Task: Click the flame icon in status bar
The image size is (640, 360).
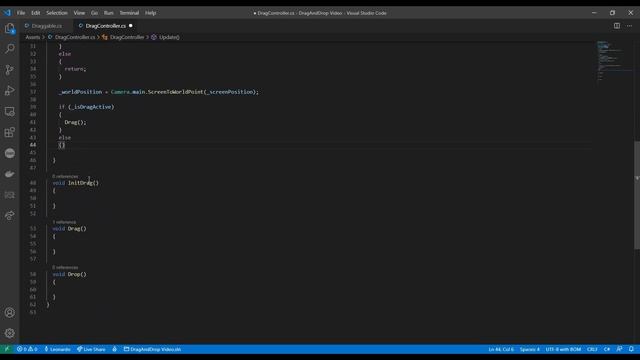Action: coord(115,349)
